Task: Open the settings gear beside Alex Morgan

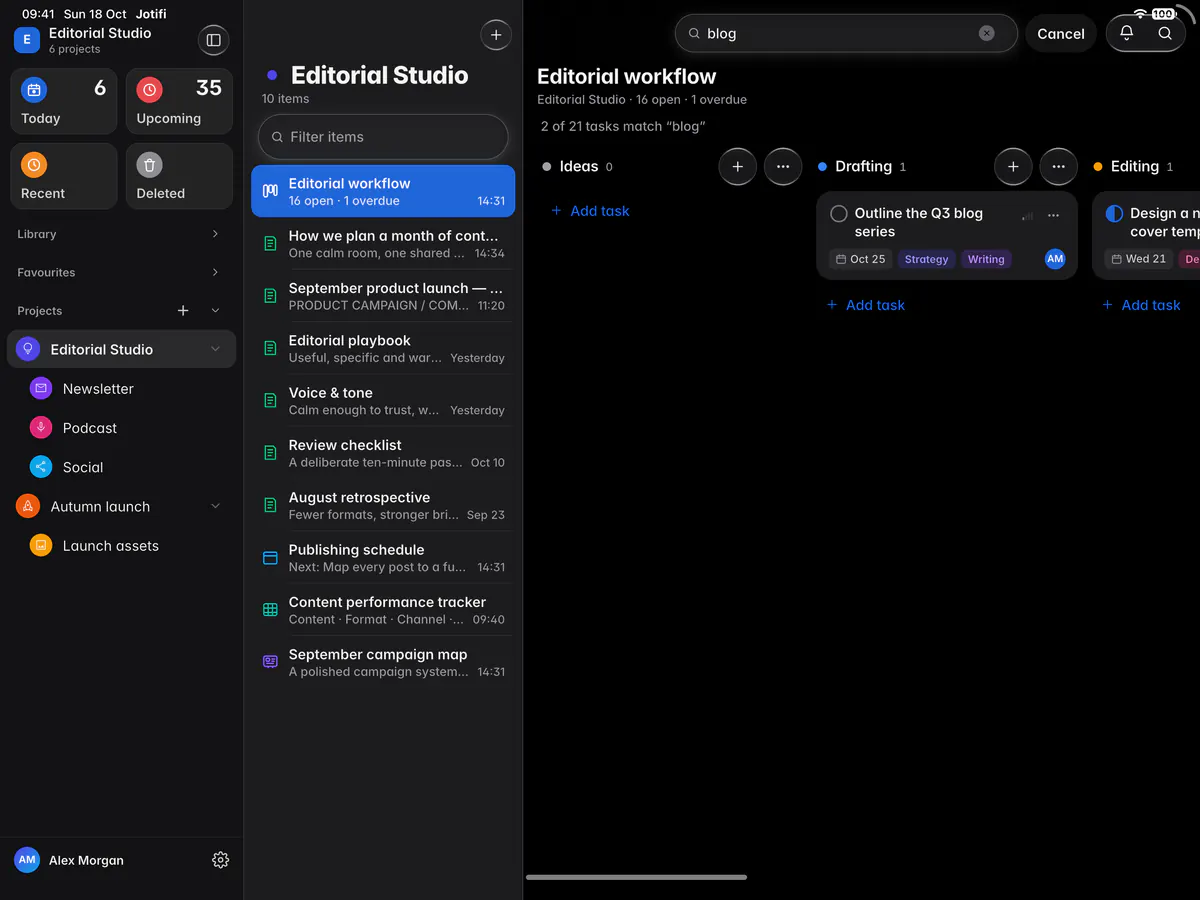Action: point(221,860)
